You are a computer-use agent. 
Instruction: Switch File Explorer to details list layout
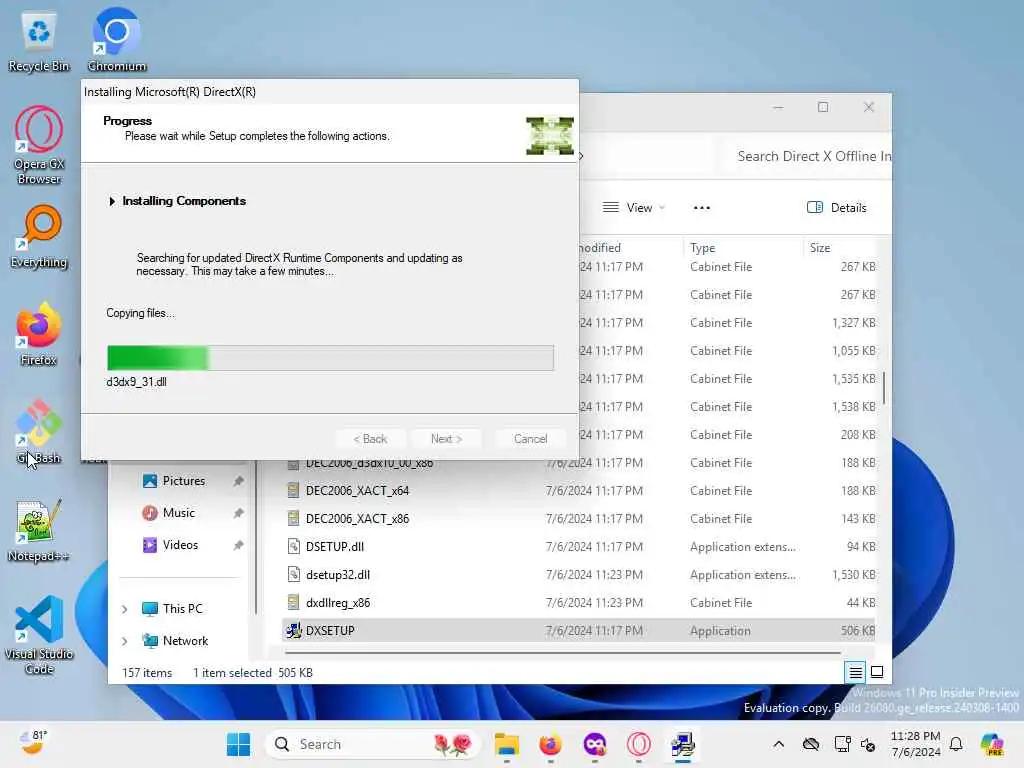click(x=856, y=672)
